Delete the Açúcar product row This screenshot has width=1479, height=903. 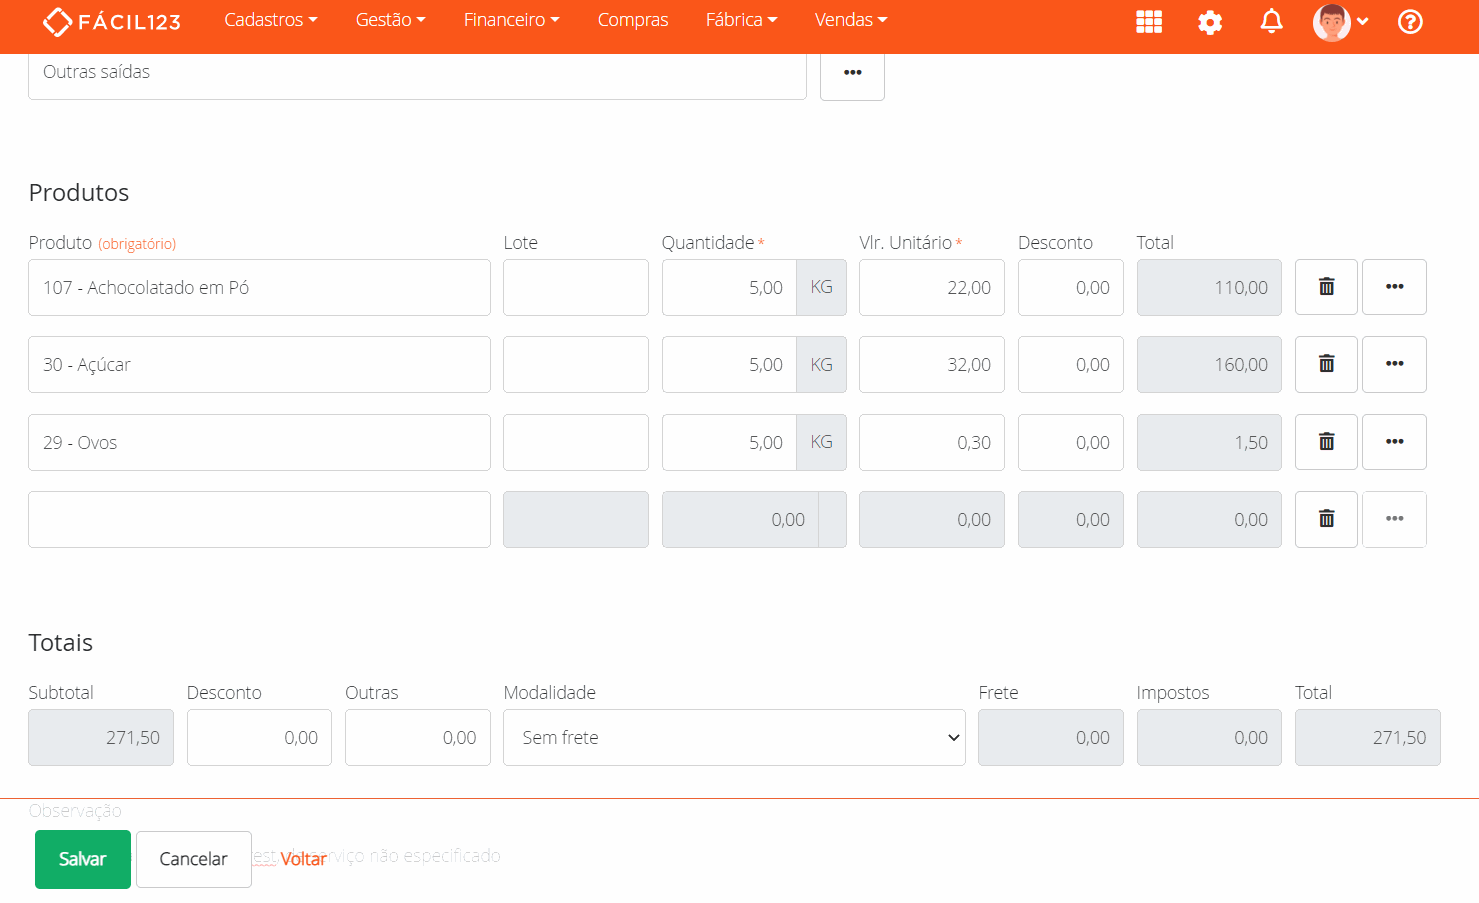(x=1326, y=364)
